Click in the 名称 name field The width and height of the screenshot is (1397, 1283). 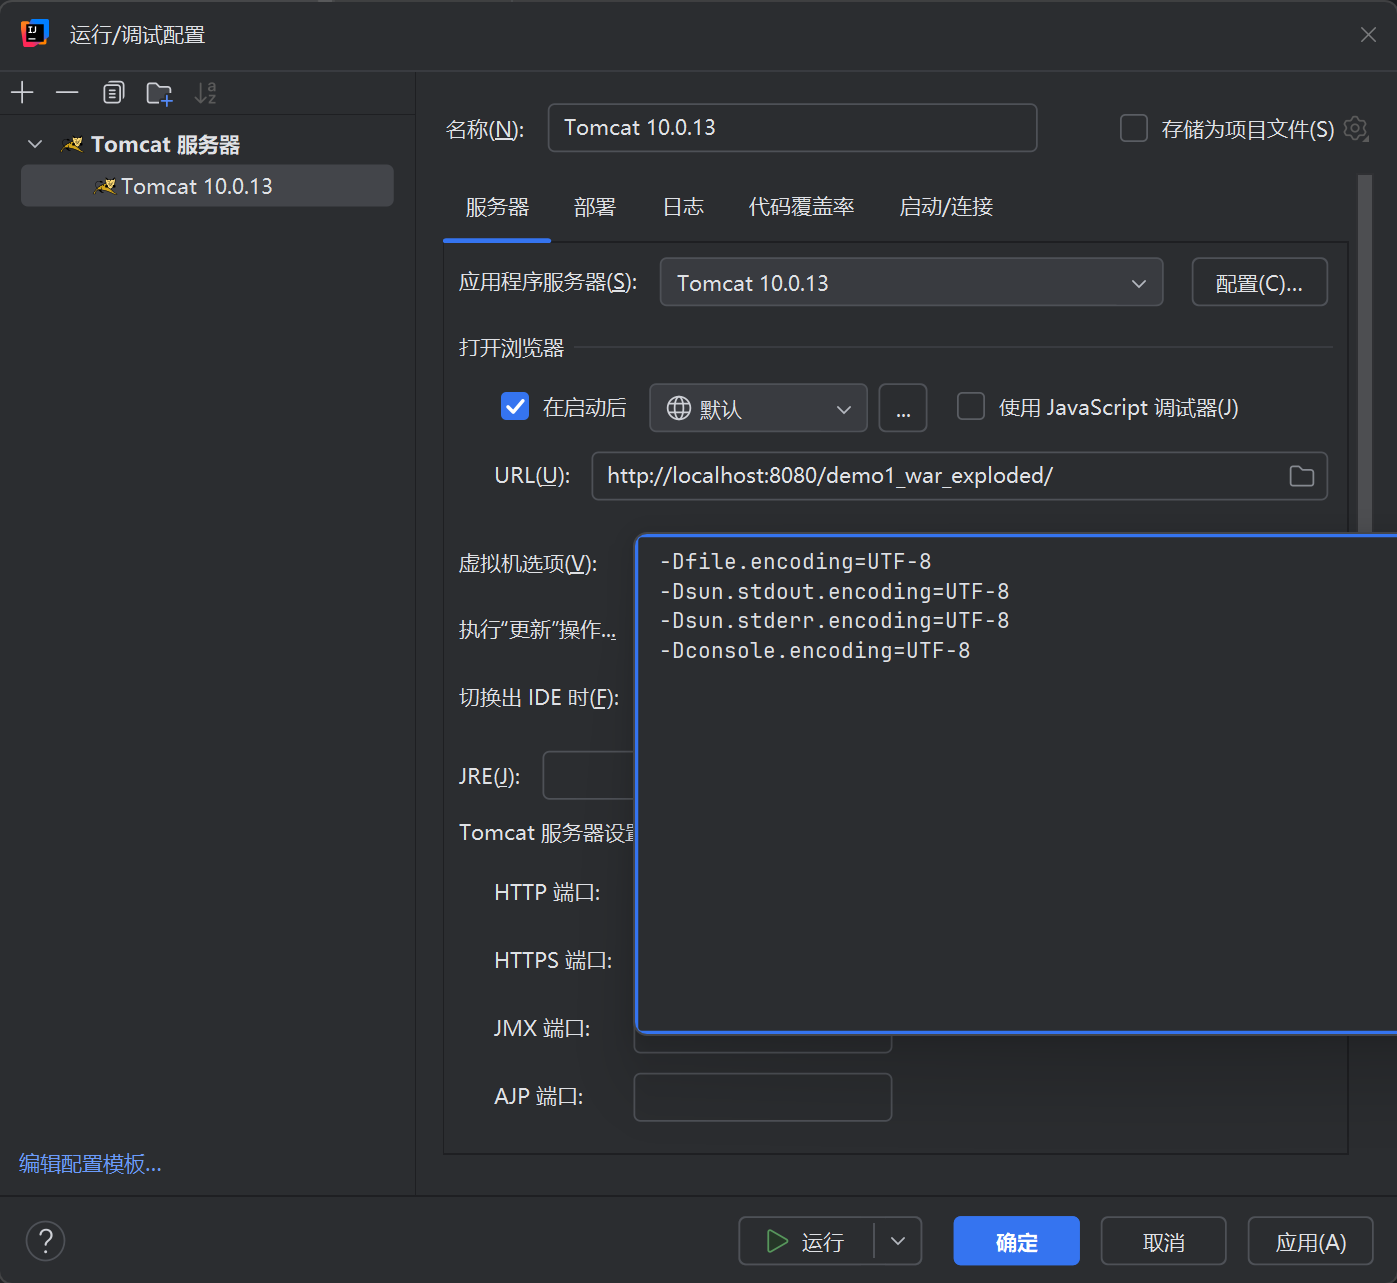click(x=792, y=128)
